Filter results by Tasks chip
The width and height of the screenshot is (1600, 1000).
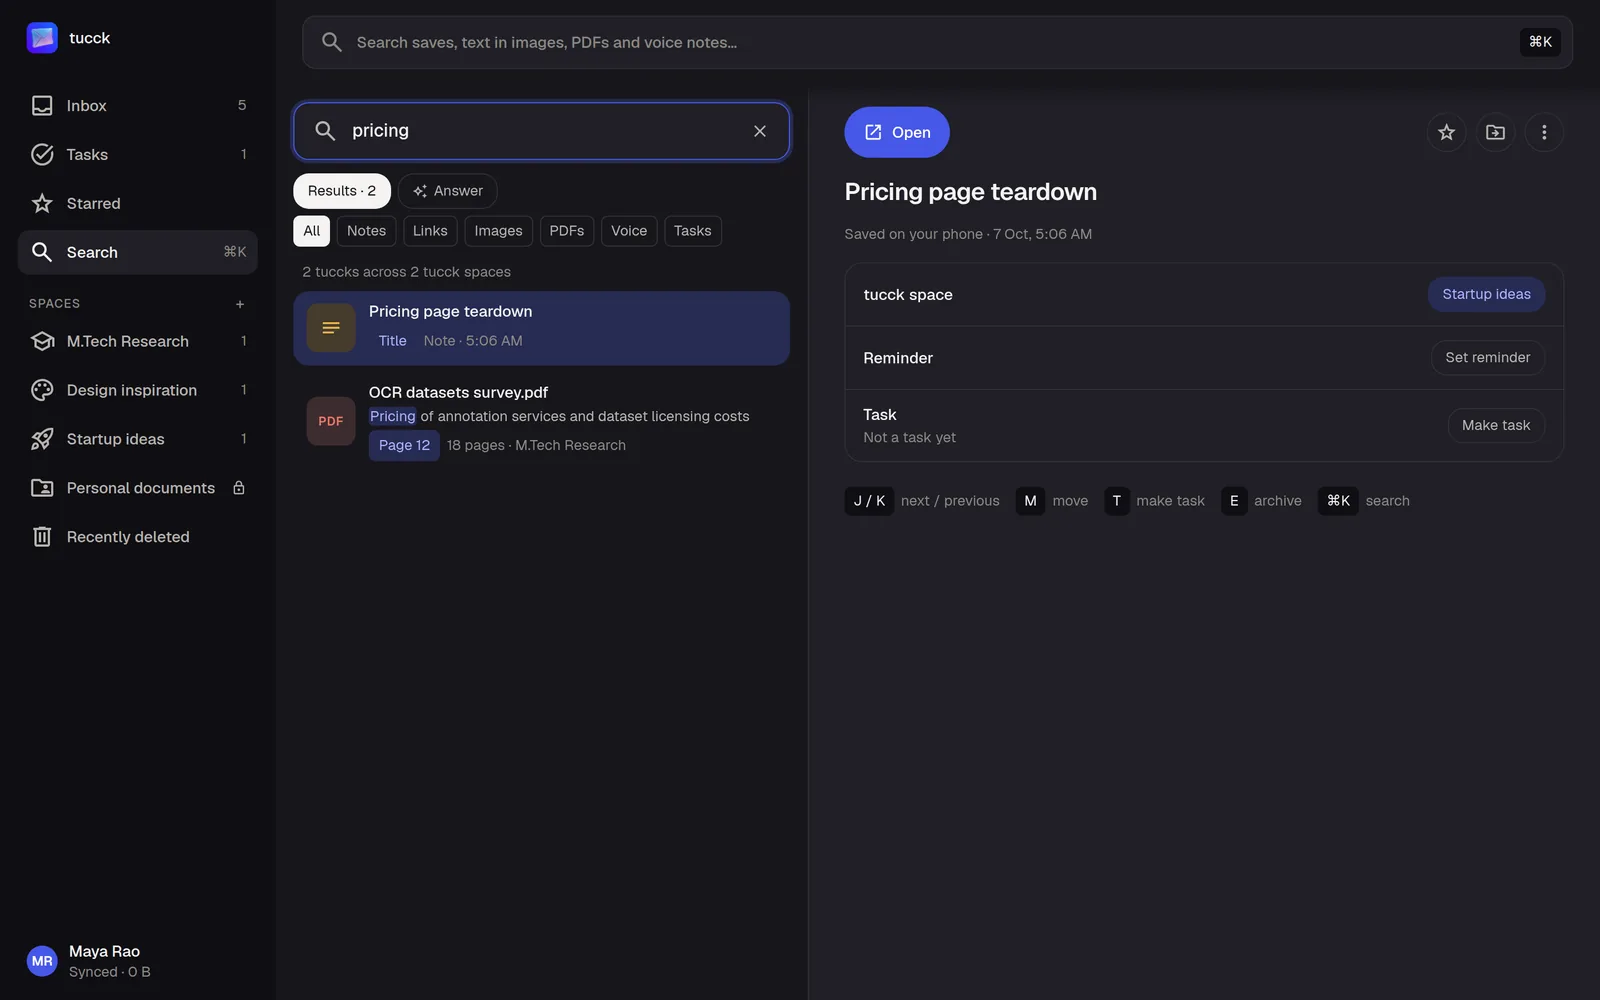(x=692, y=231)
